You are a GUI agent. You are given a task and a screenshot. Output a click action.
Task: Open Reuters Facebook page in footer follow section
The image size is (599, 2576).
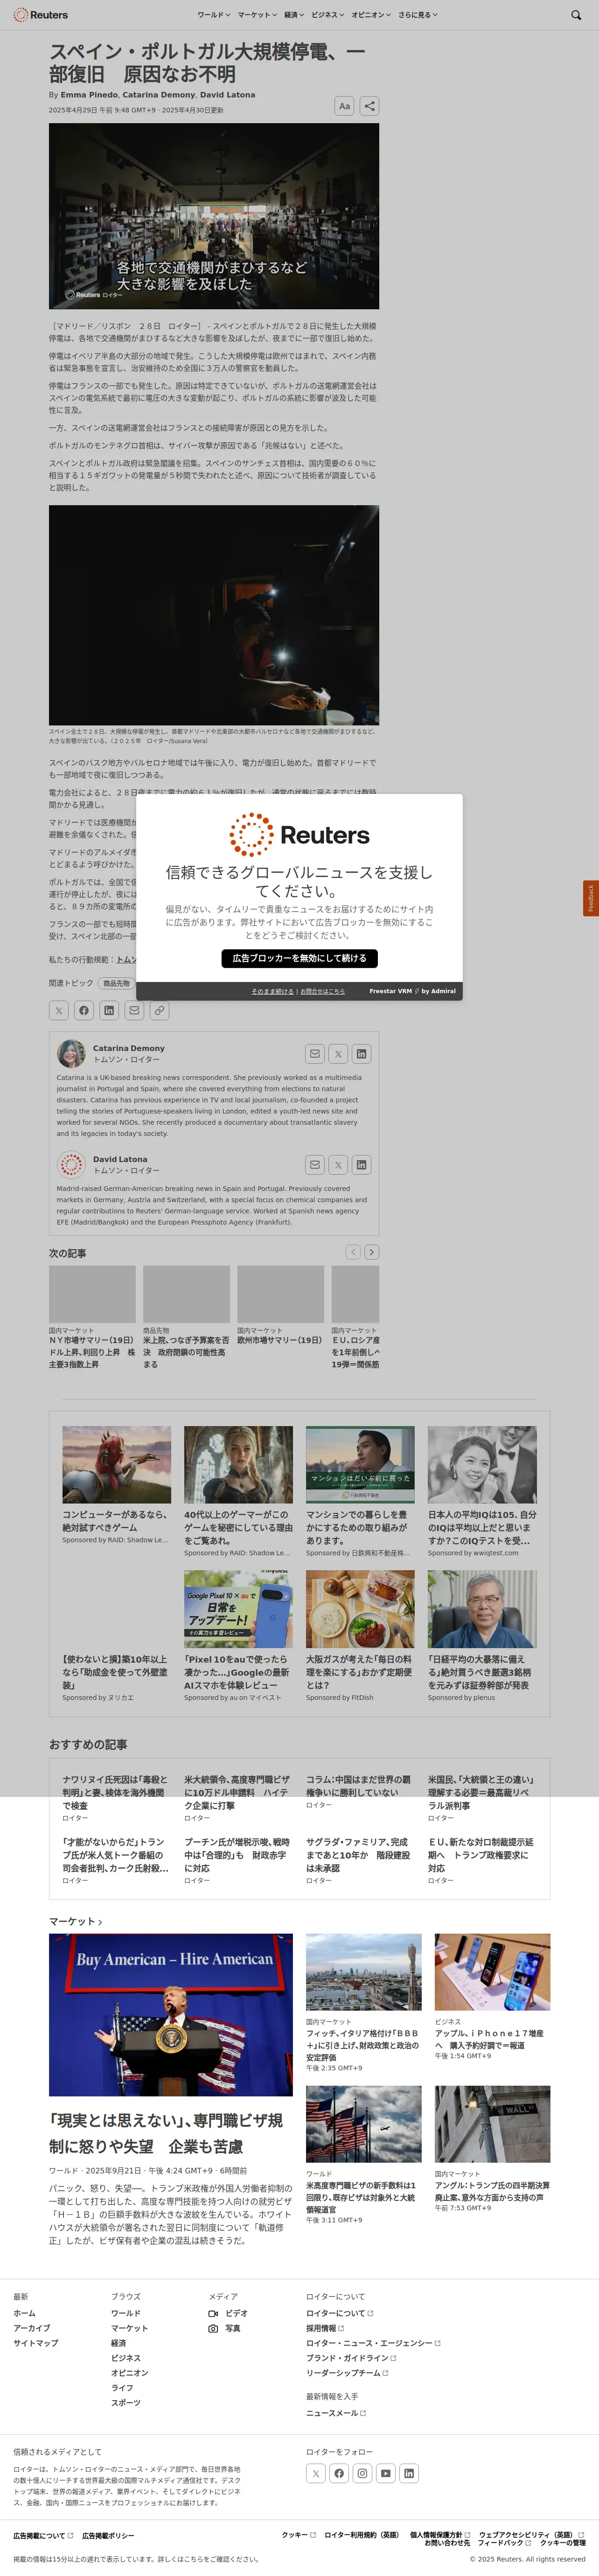(x=339, y=2473)
